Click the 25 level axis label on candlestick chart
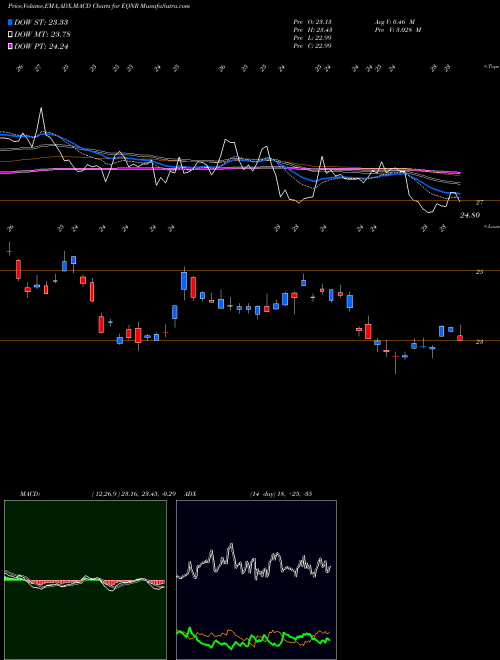The width and height of the screenshot is (500, 660). coord(479,272)
